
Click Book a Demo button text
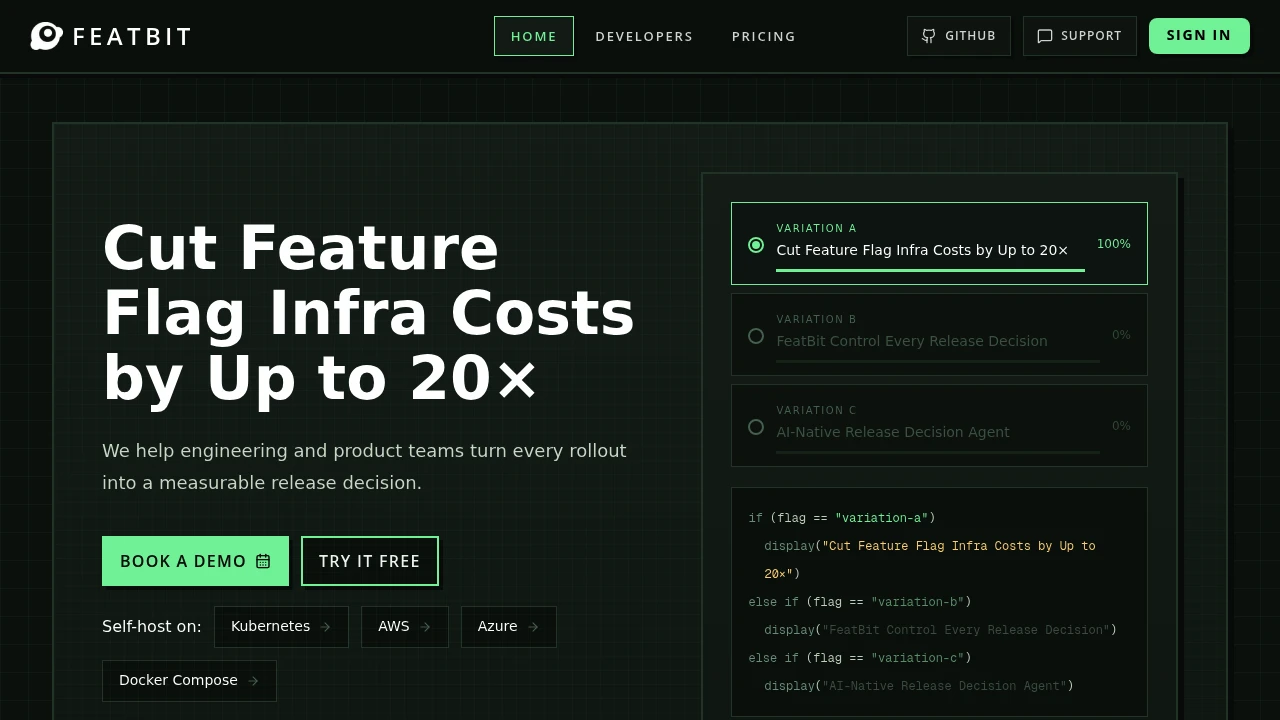click(183, 561)
